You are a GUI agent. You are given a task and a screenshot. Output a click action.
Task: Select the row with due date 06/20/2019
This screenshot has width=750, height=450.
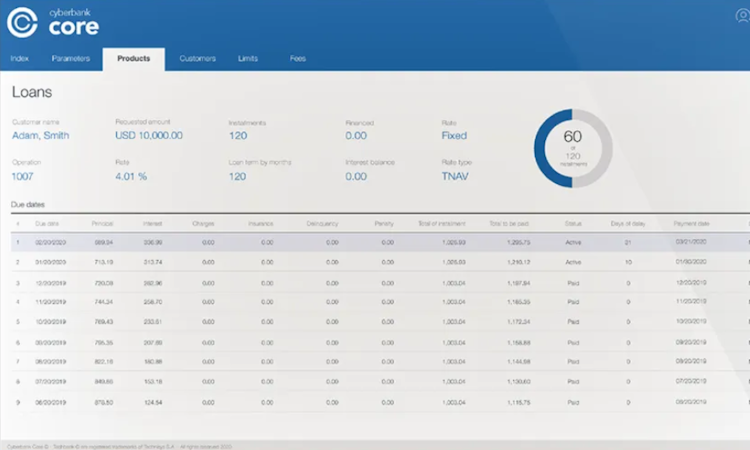click(x=380, y=403)
